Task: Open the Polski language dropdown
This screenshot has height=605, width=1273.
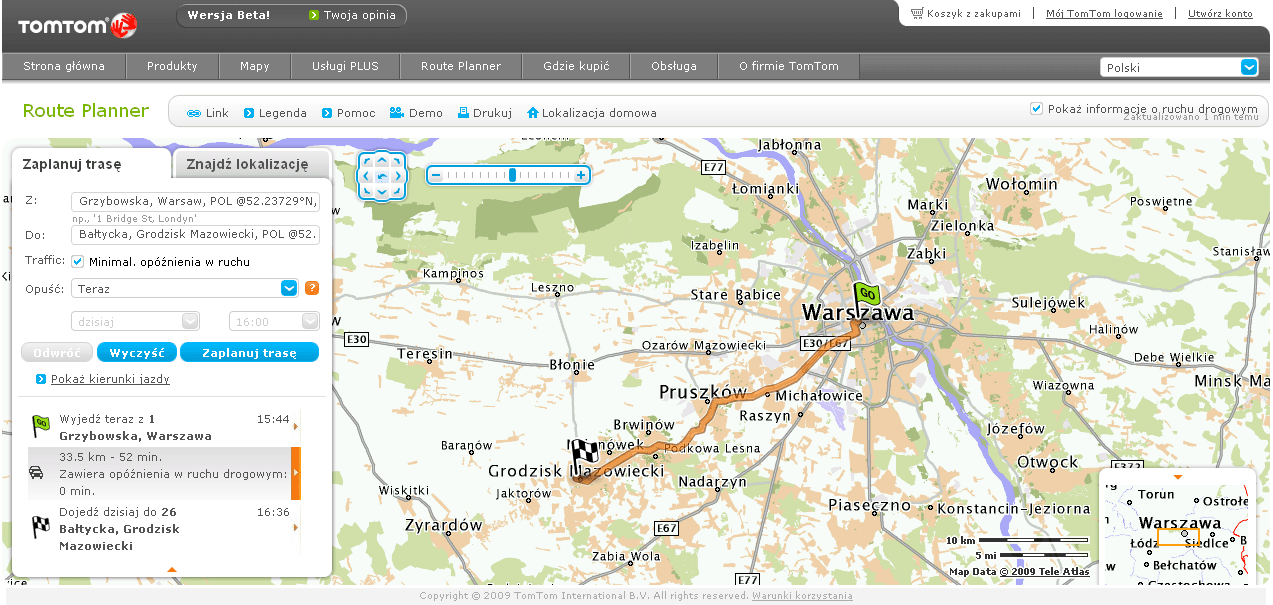Action: (1179, 67)
